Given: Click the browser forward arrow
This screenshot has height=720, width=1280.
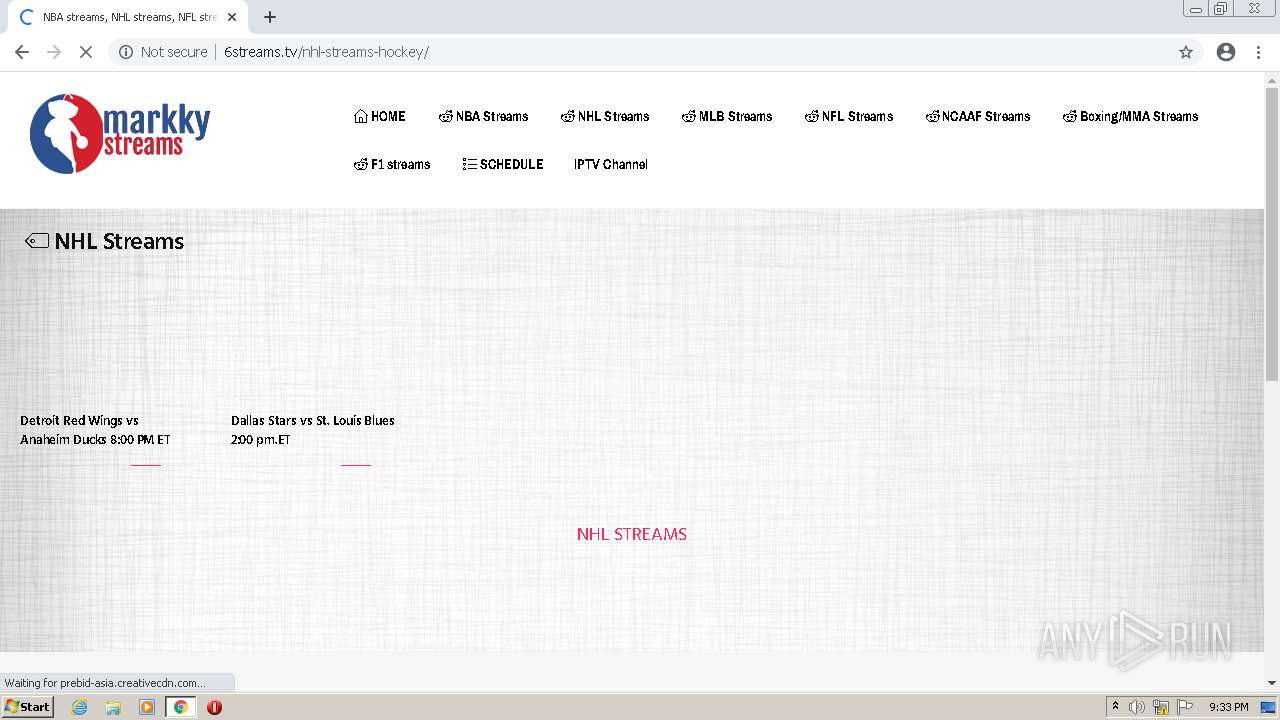Looking at the screenshot, I should pos(54,52).
